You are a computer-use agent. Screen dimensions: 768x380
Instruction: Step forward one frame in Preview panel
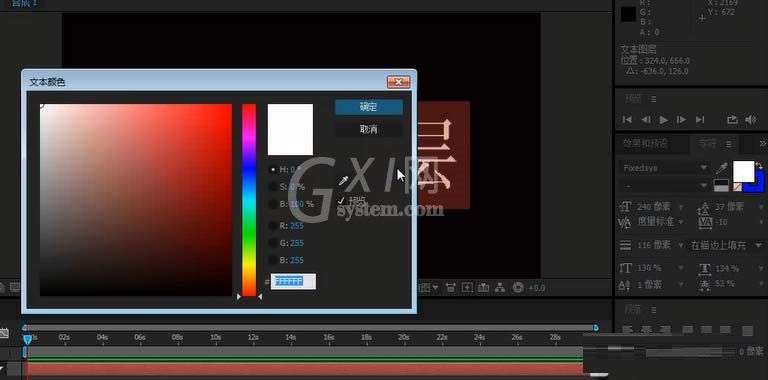(681, 119)
